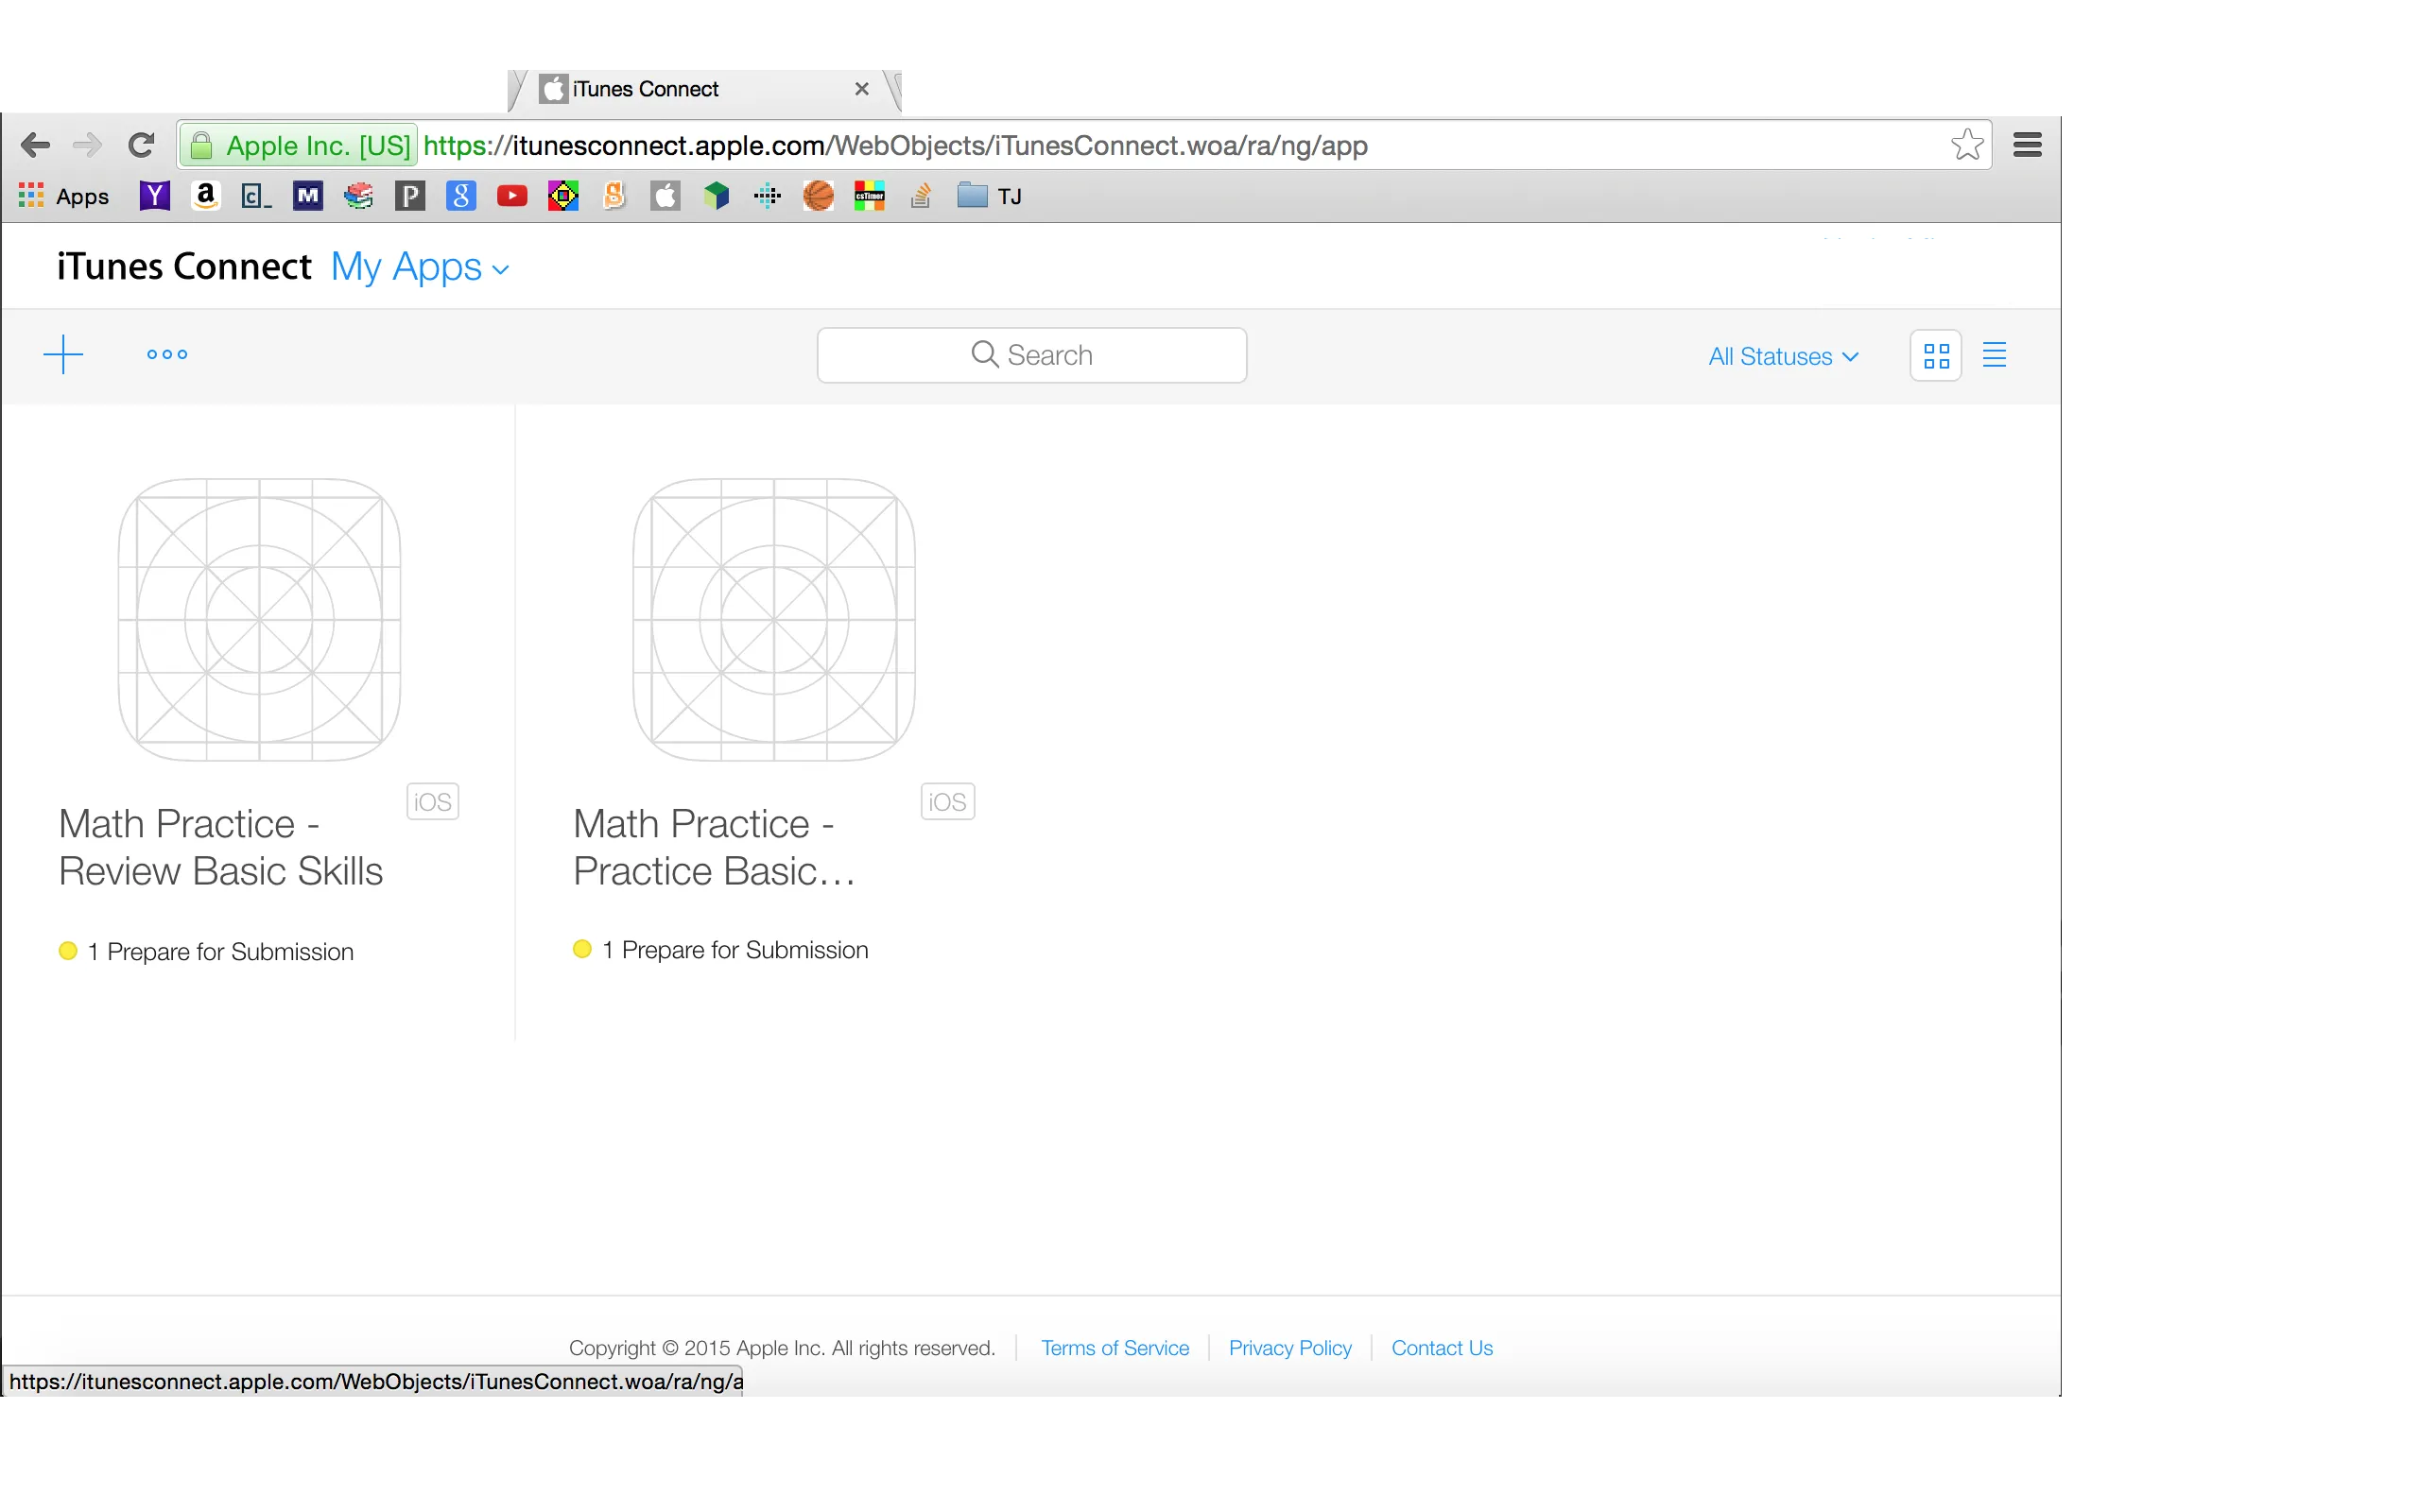Click the plus icon to add an app

coord(63,354)
